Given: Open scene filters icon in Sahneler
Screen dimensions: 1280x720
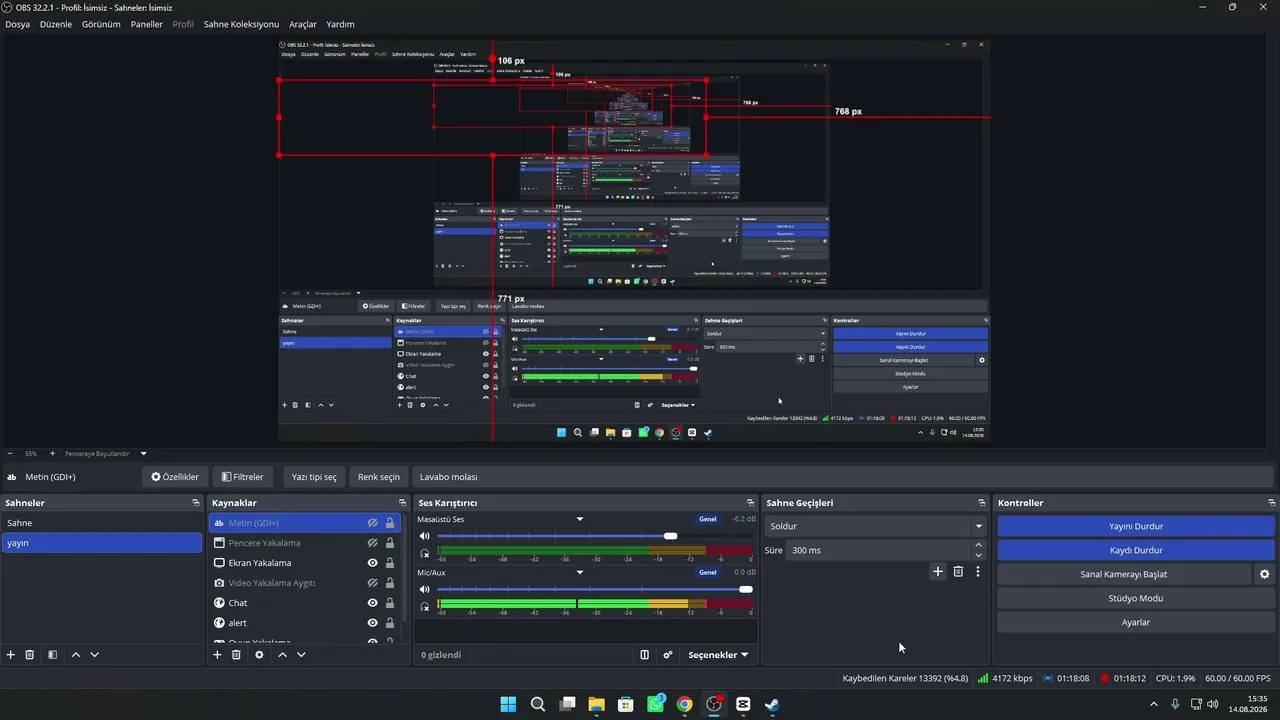Looking at the screenshot, I should tap(52, 655).
